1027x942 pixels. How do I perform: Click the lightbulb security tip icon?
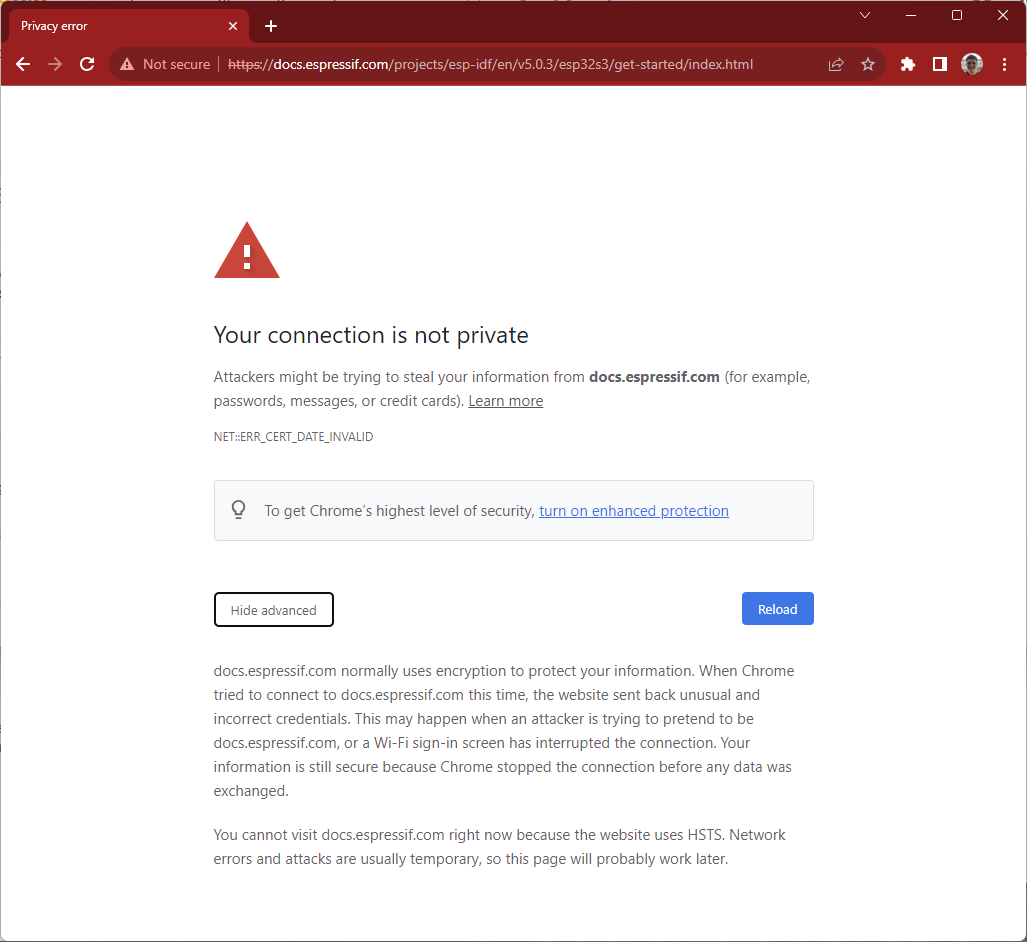click(x=238, y=509)
